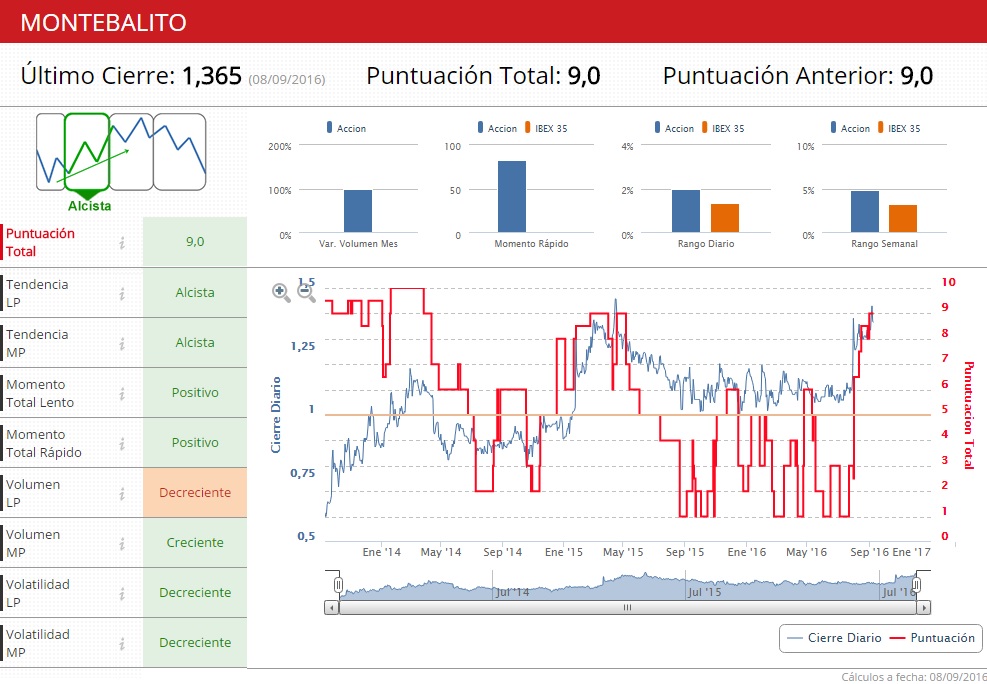Click the Momento Total Rápido Positivo cell

tap(195, 443)
